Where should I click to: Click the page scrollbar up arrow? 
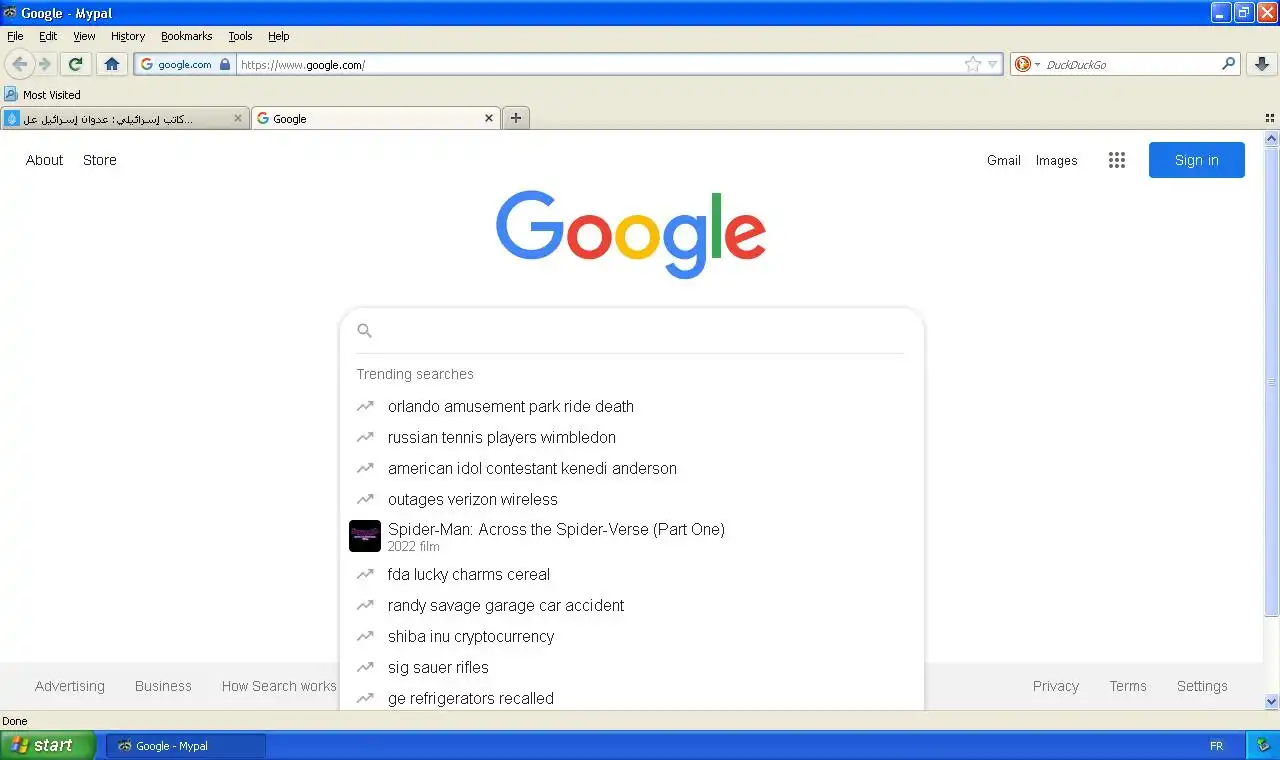pos(1272,139)
